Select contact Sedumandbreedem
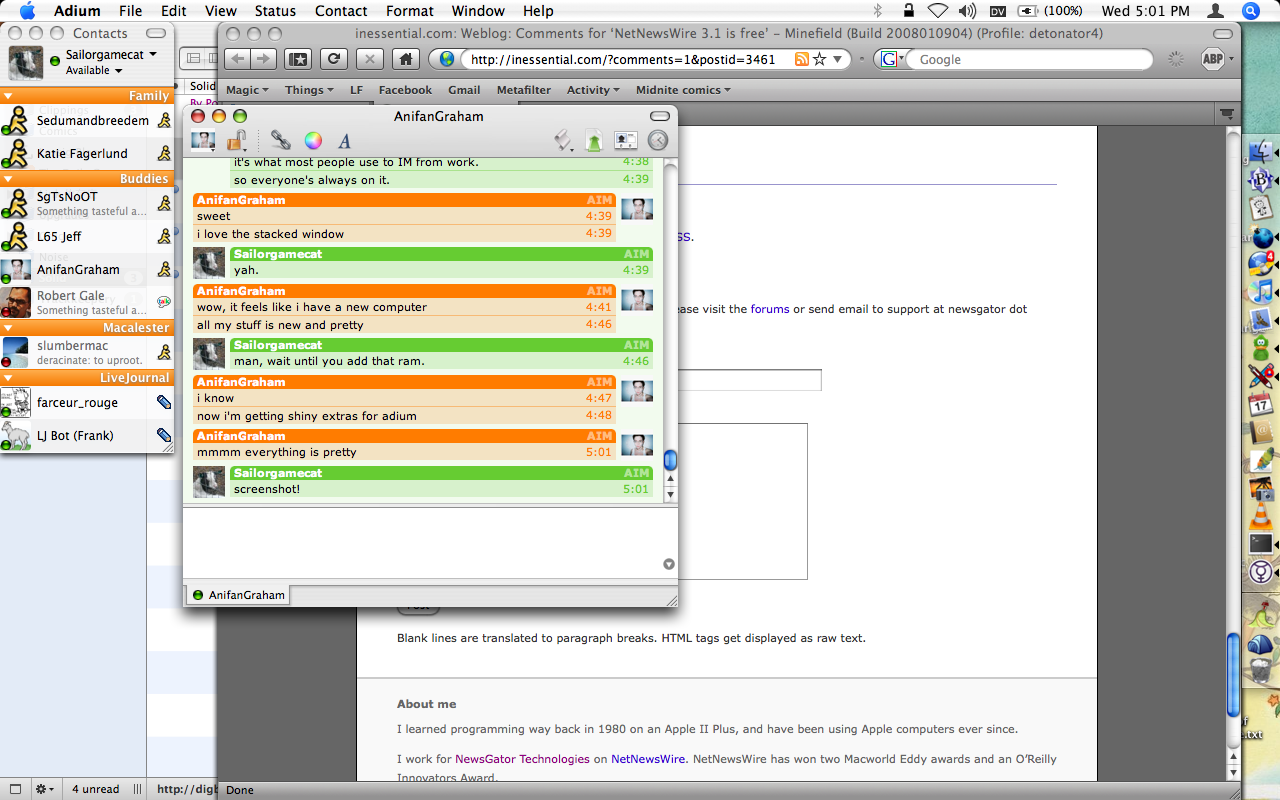1280x800 pixels. click(x=87, y=121)
